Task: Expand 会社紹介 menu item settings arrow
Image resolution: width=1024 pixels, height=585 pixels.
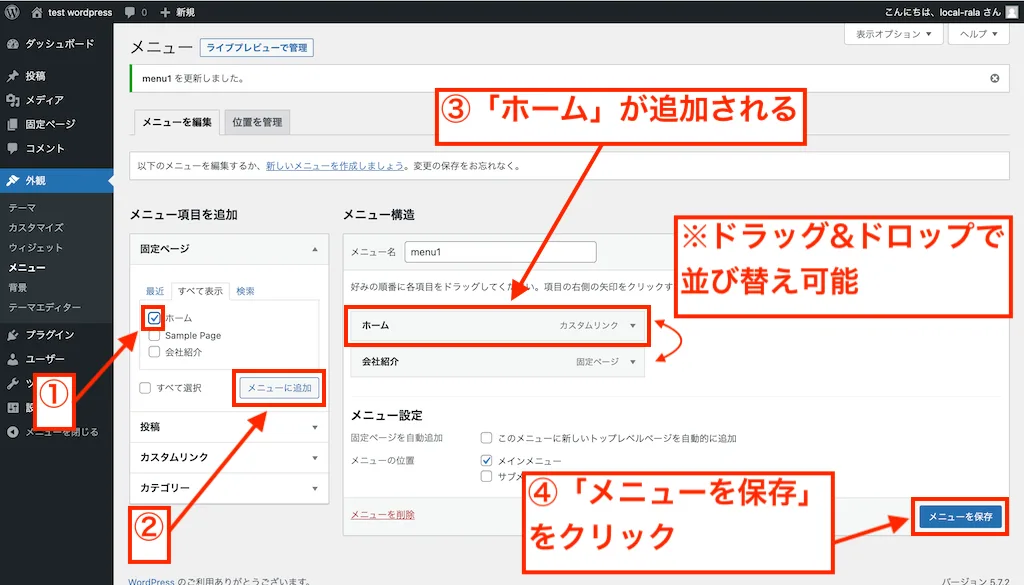Action: [632, 362]
